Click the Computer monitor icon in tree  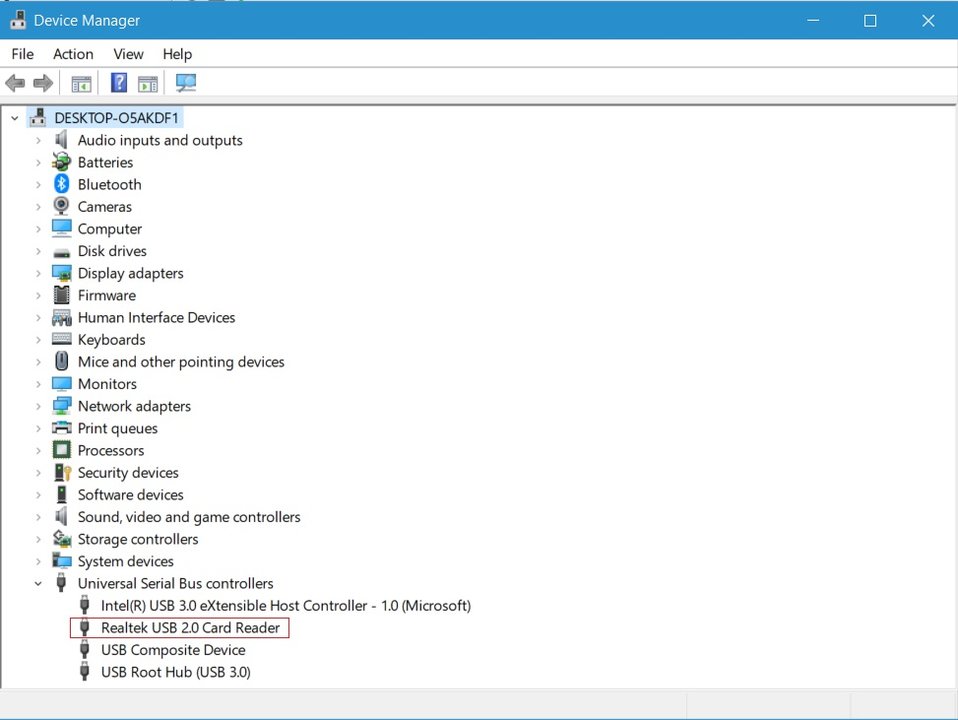(x=61, y=228)
